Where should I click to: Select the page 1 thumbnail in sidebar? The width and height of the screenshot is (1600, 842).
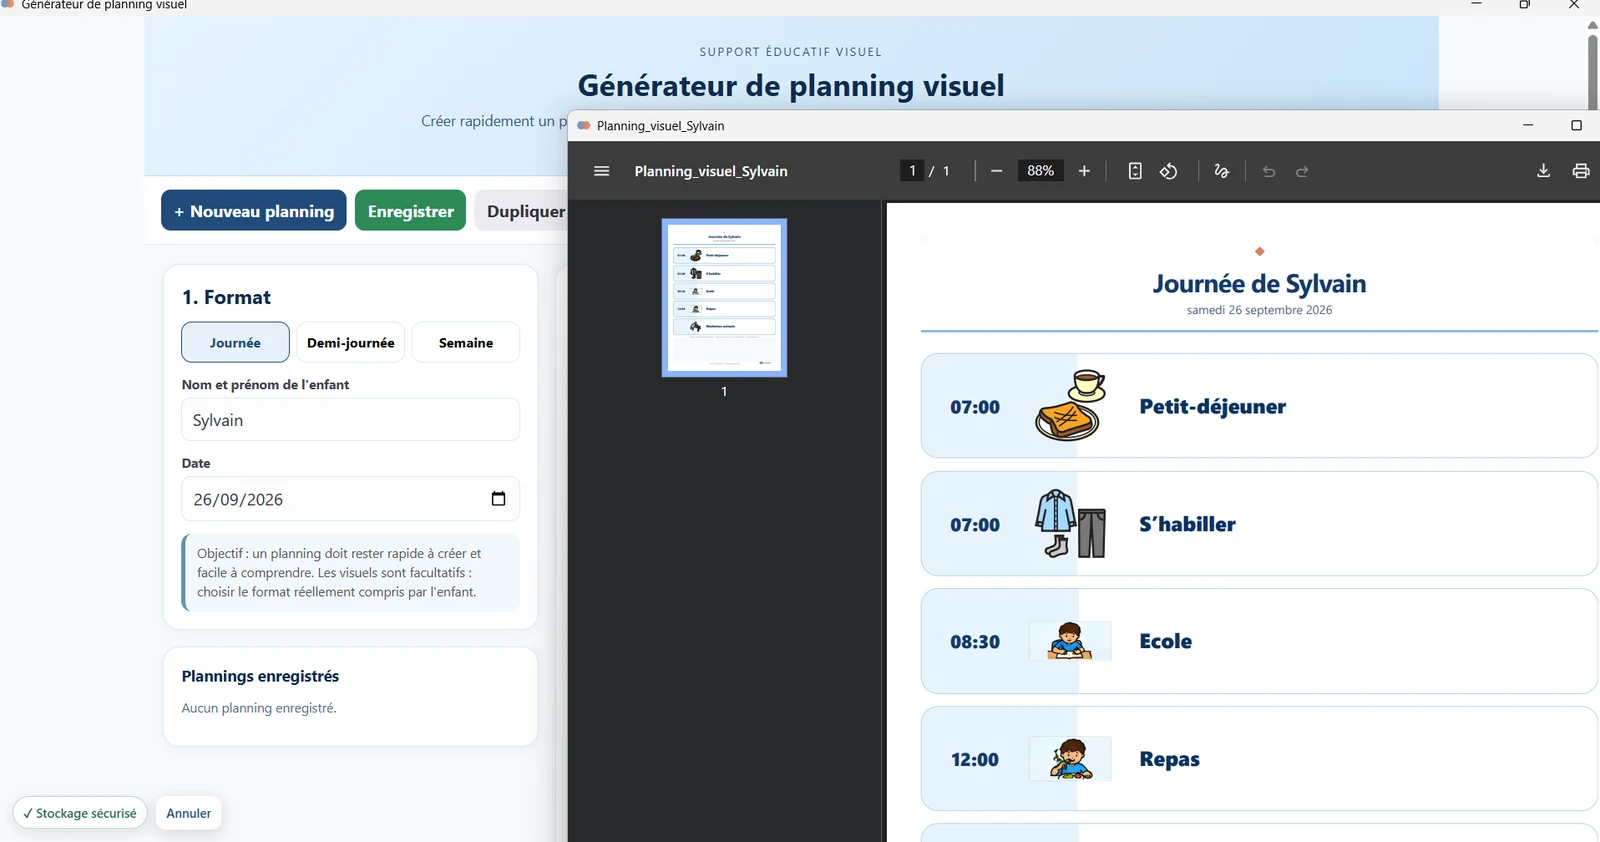click(724, 297)
